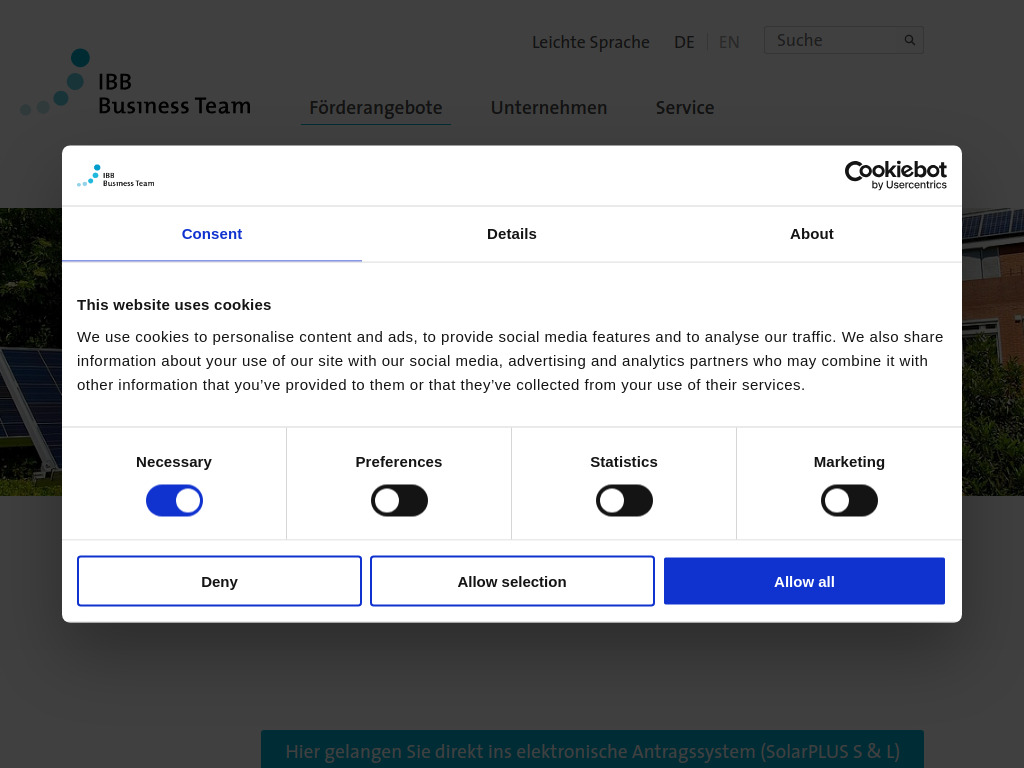The image size is (1024, 768).
Task: Switch to the Details tab
Action: pyautogui.click(x=512, y=234)
